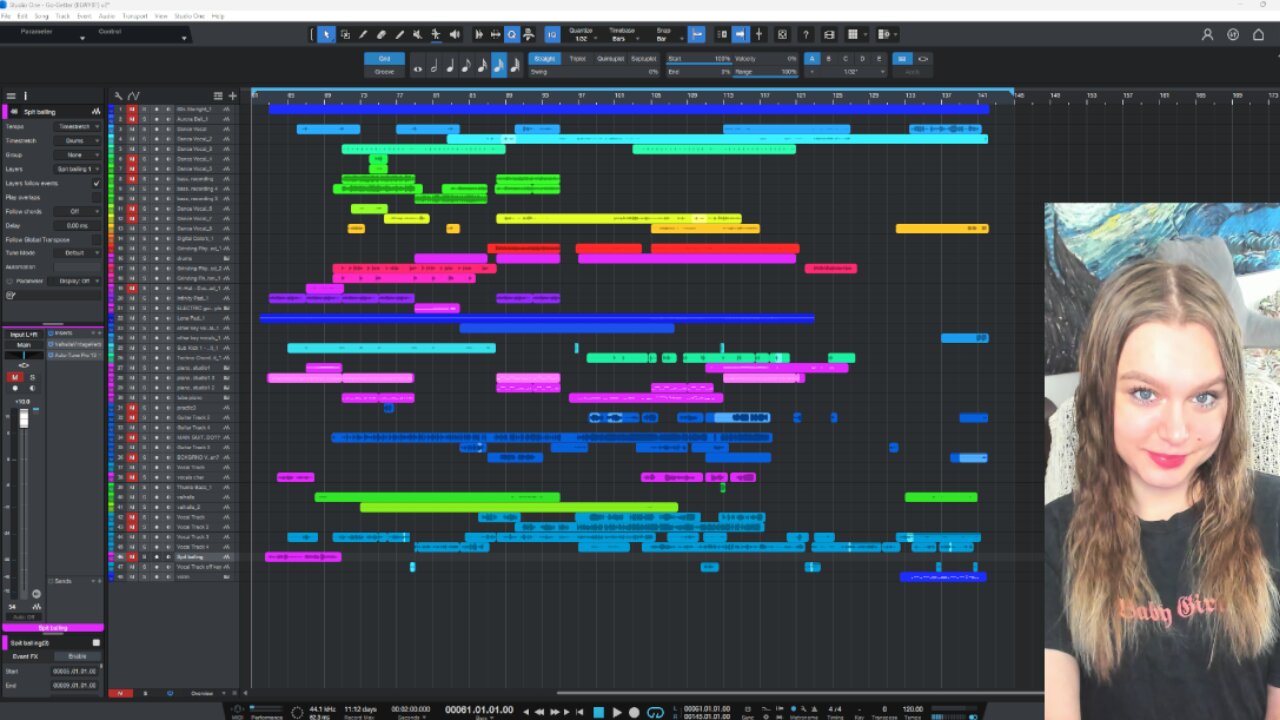Choose Quintuplet quantize type
The width and height of the screenshot is (1280, 720).
[x=610, y=59]
